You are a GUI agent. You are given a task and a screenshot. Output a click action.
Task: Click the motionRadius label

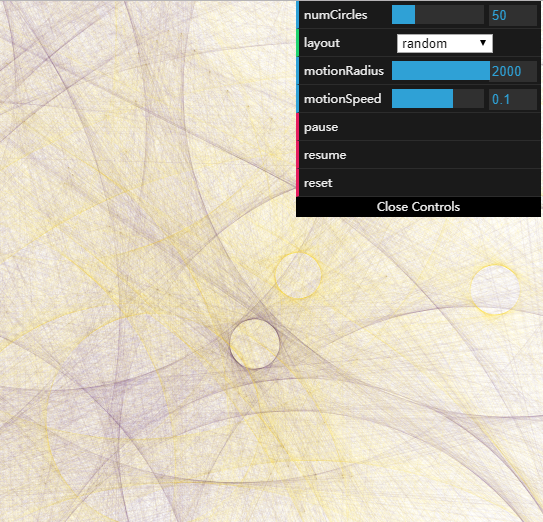(x=344, y=71)
